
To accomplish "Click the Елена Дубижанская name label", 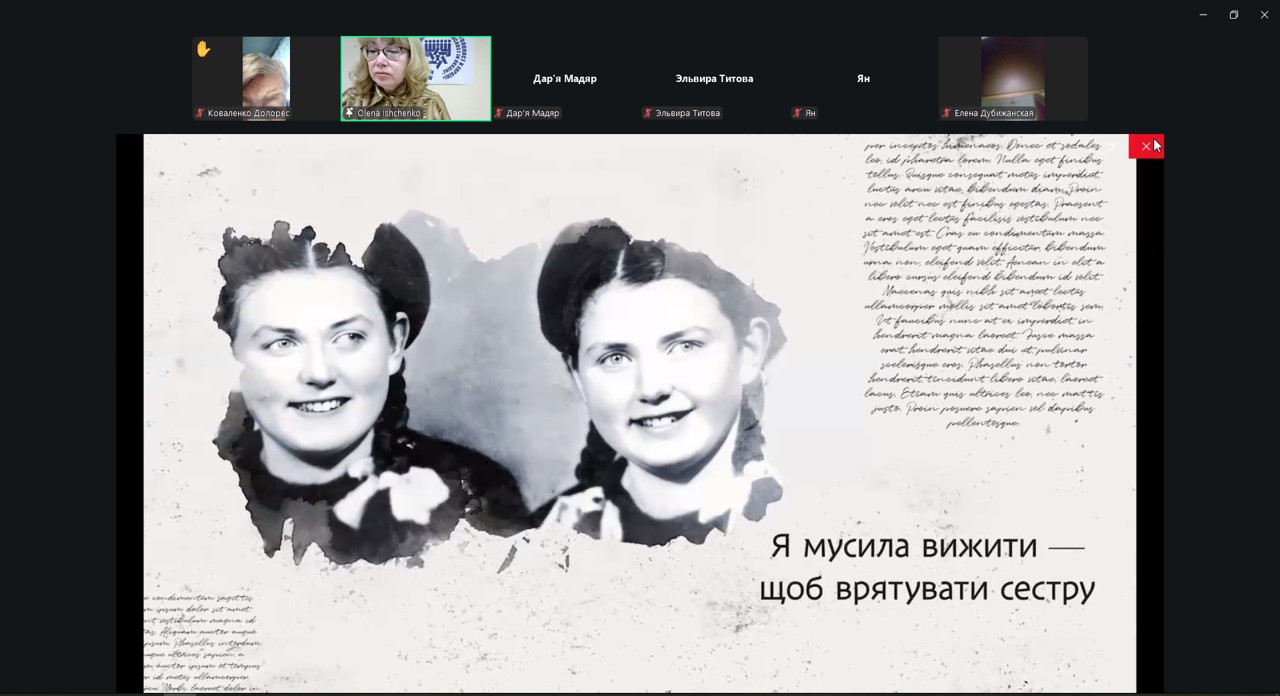I will pyautogui.click(x=993, y=113).
